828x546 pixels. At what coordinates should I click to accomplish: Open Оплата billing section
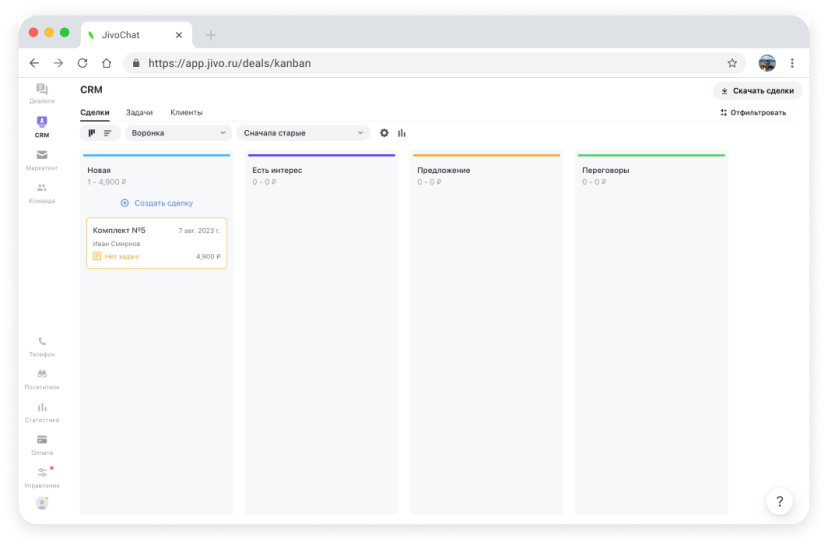(42, 444)
